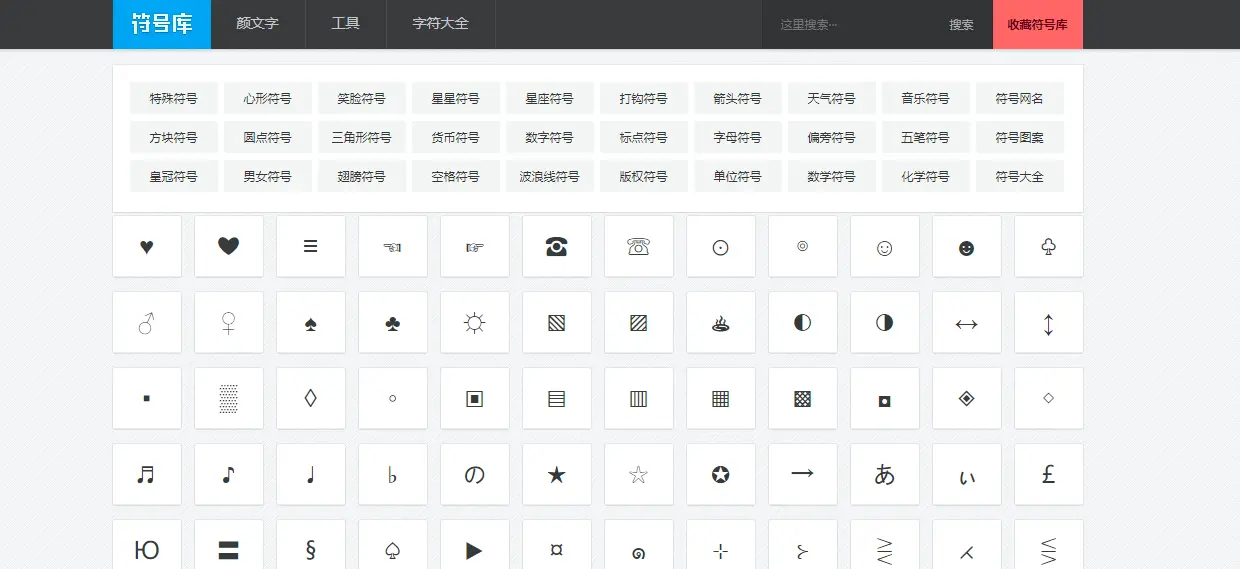Open the 字符大全 navigation tab
The image size is (1240, 569).
pos(441,24)
